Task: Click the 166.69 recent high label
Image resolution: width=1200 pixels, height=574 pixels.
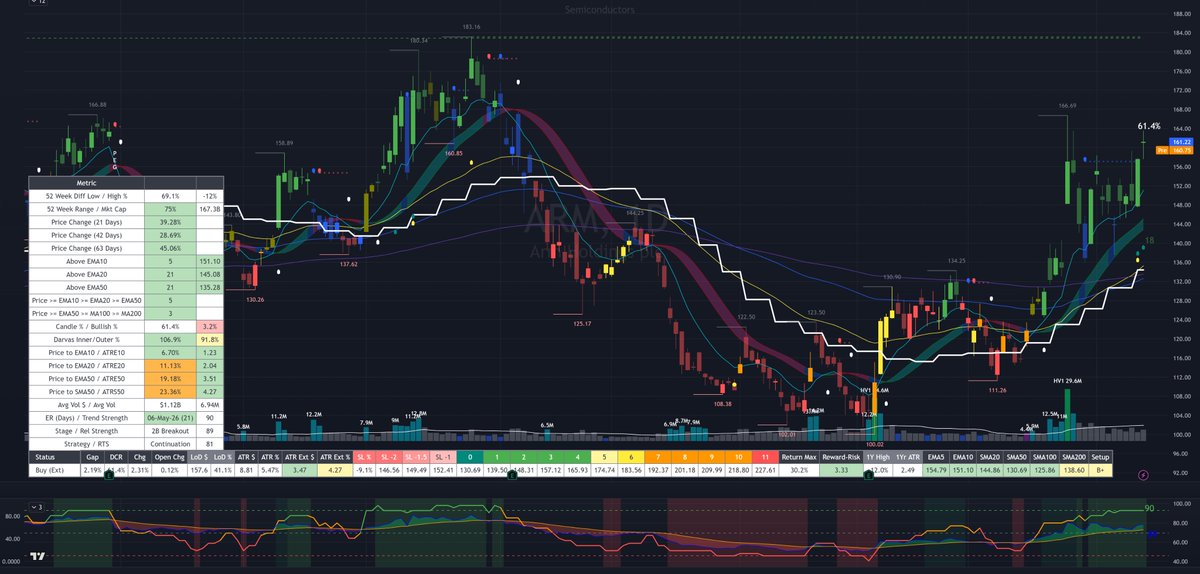Action: click(x=1068, y=105)
